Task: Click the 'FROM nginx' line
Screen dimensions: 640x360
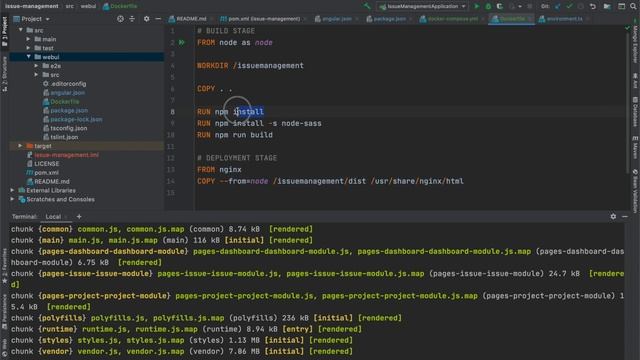Action: click(219, 170)
